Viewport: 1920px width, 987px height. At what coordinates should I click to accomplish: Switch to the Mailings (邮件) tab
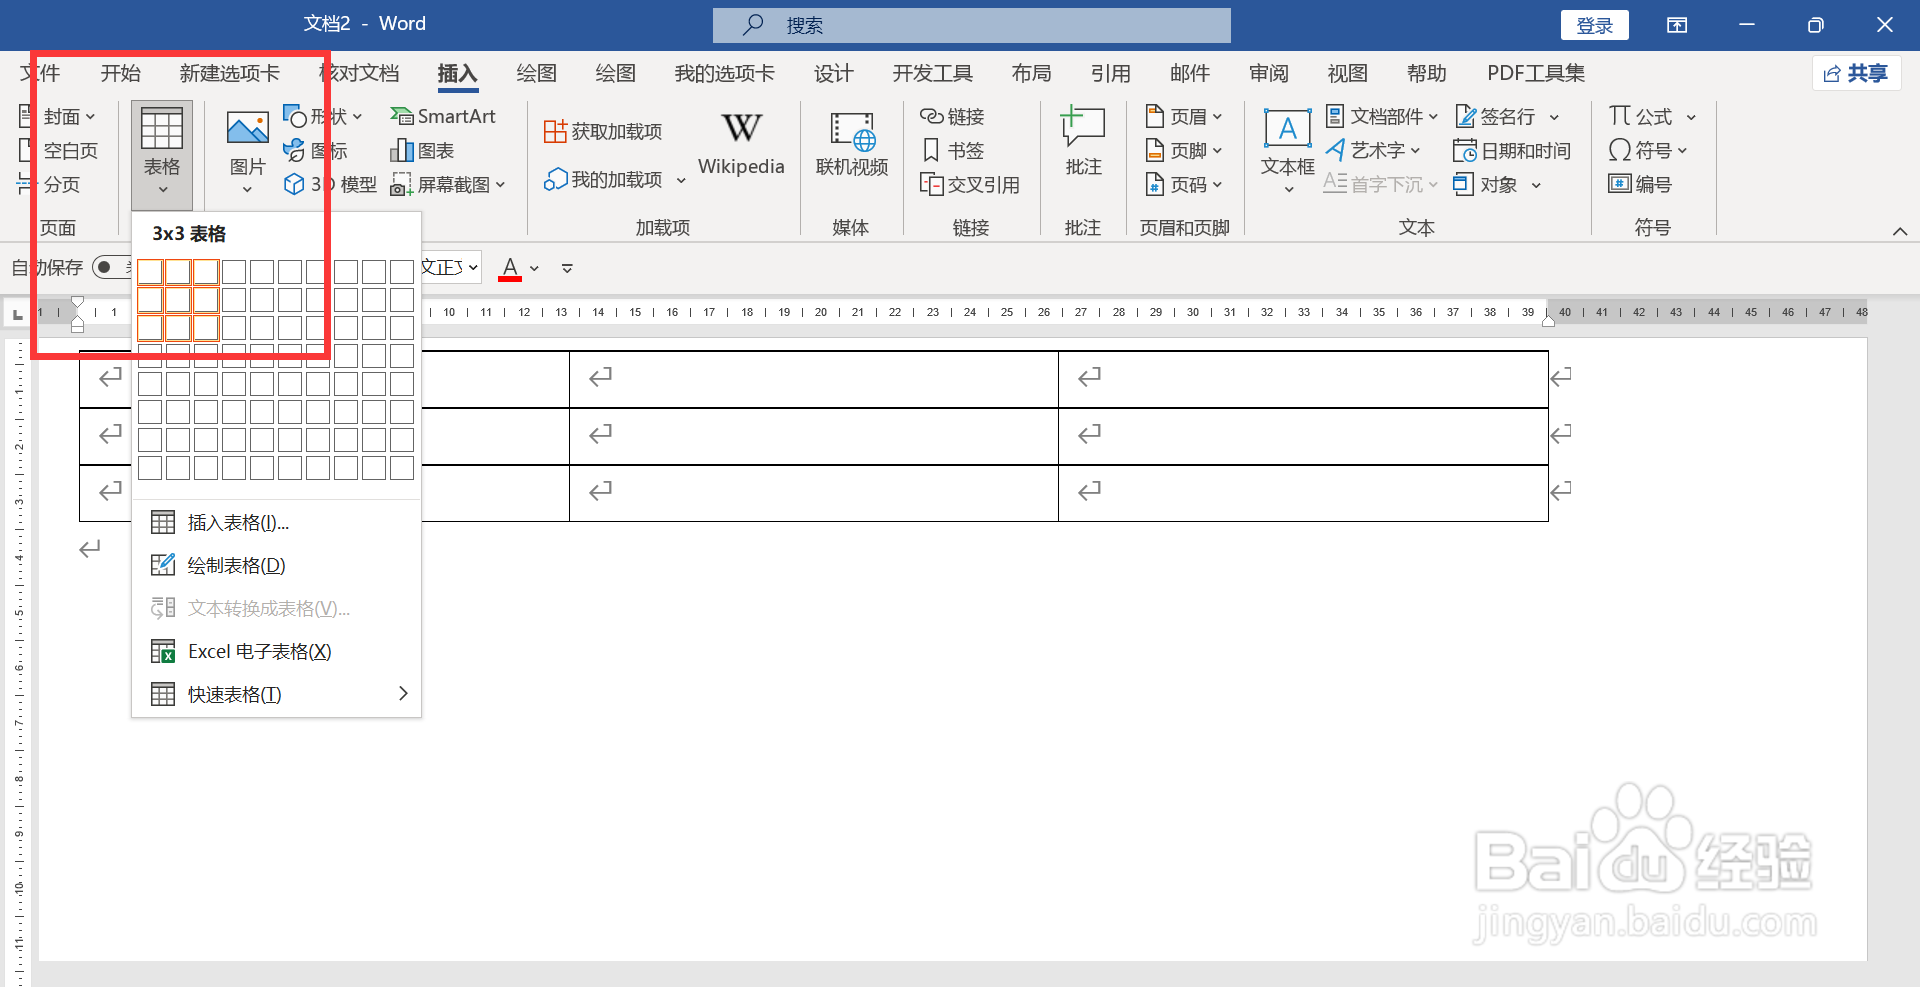coord(1189,73)
